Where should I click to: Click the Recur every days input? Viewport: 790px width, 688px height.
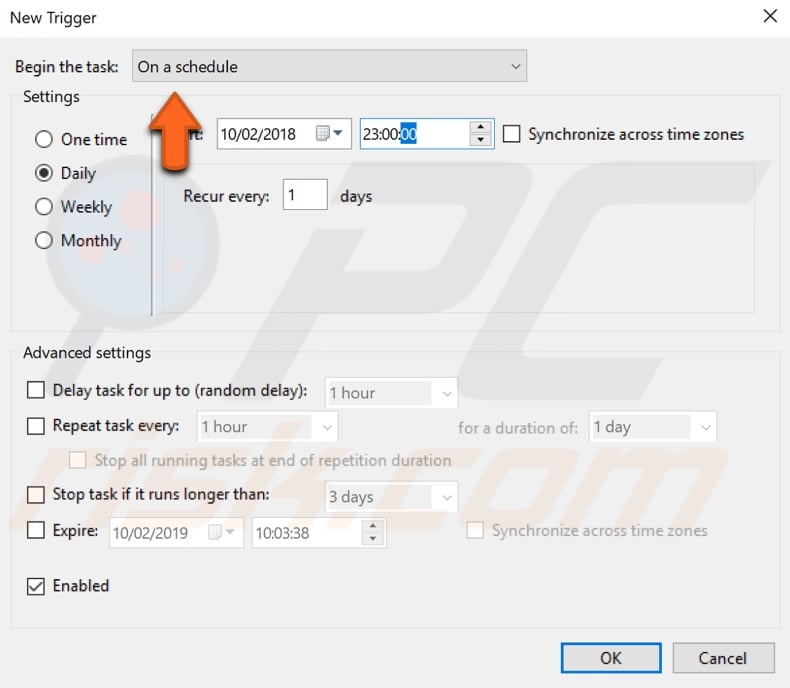click(x=305, y=194)
